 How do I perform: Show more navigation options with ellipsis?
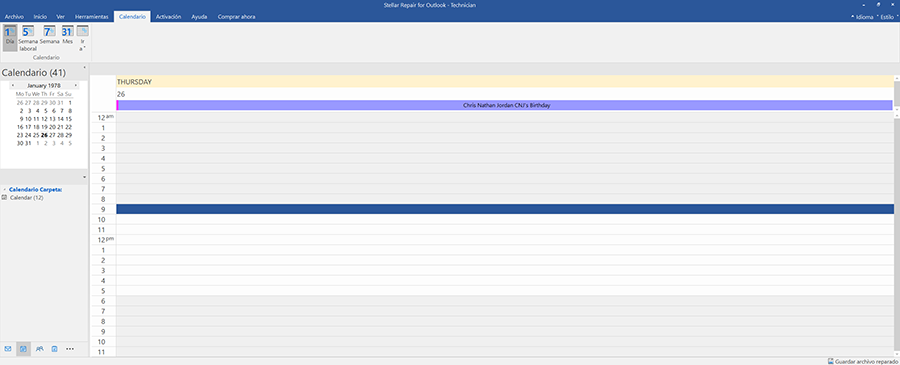(70, 348)
